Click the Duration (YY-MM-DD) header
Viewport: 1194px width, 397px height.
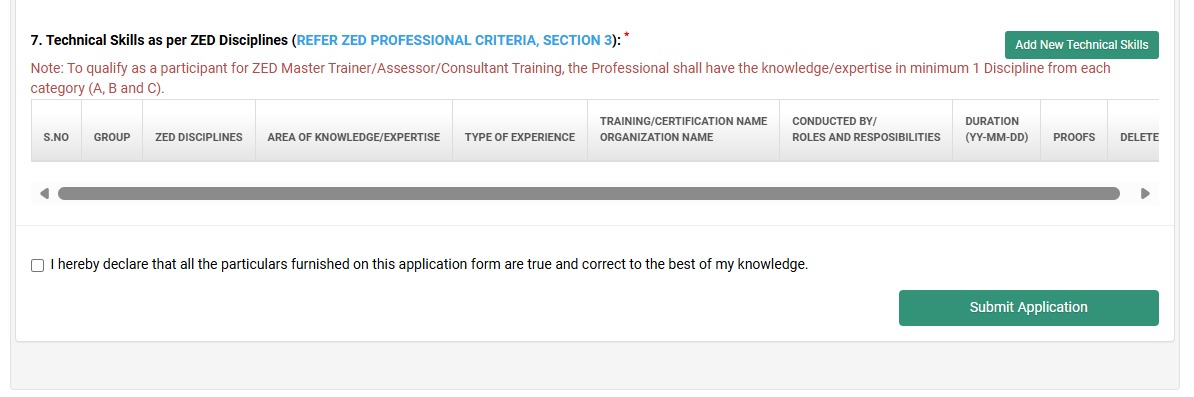point(991,130)
